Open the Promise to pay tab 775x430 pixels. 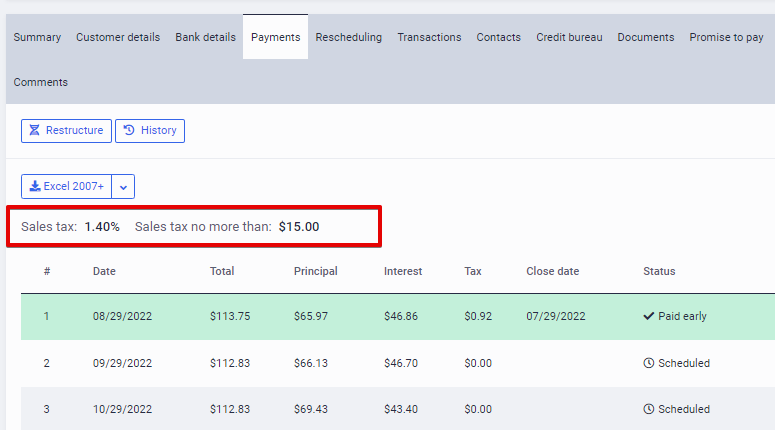[726, 37]
